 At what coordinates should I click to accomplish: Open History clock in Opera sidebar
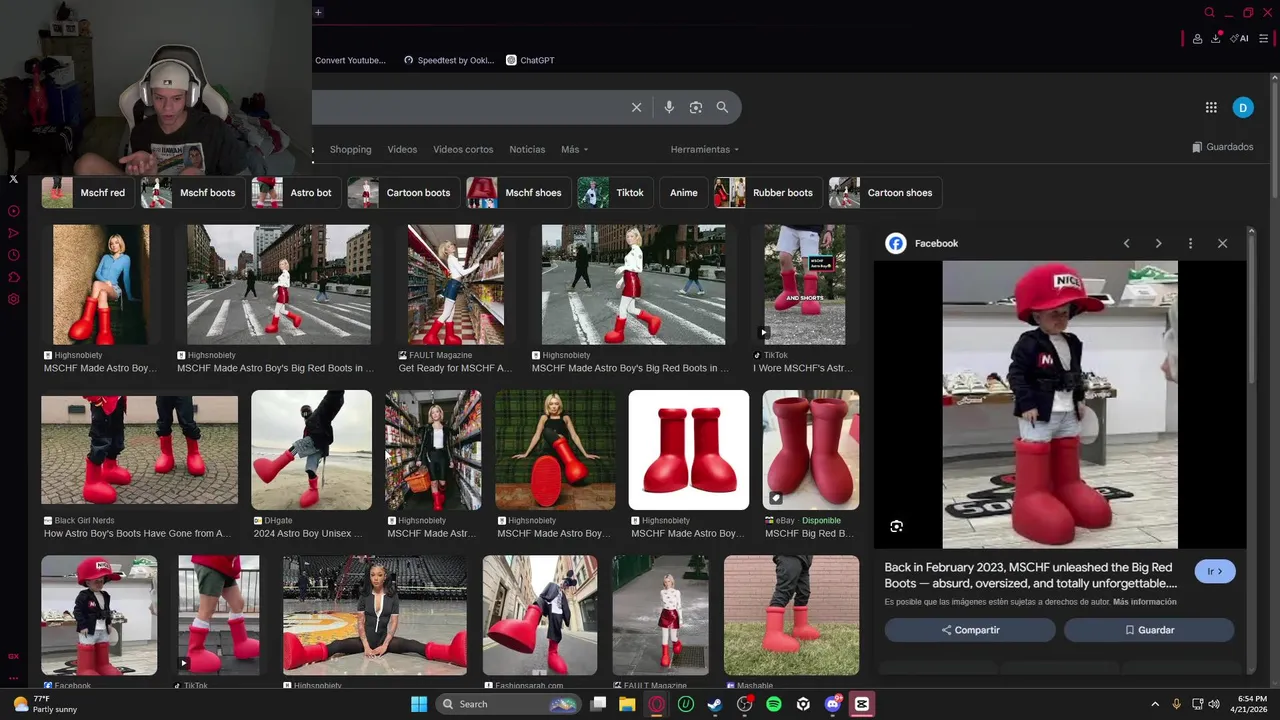click(x=13, y=255)
